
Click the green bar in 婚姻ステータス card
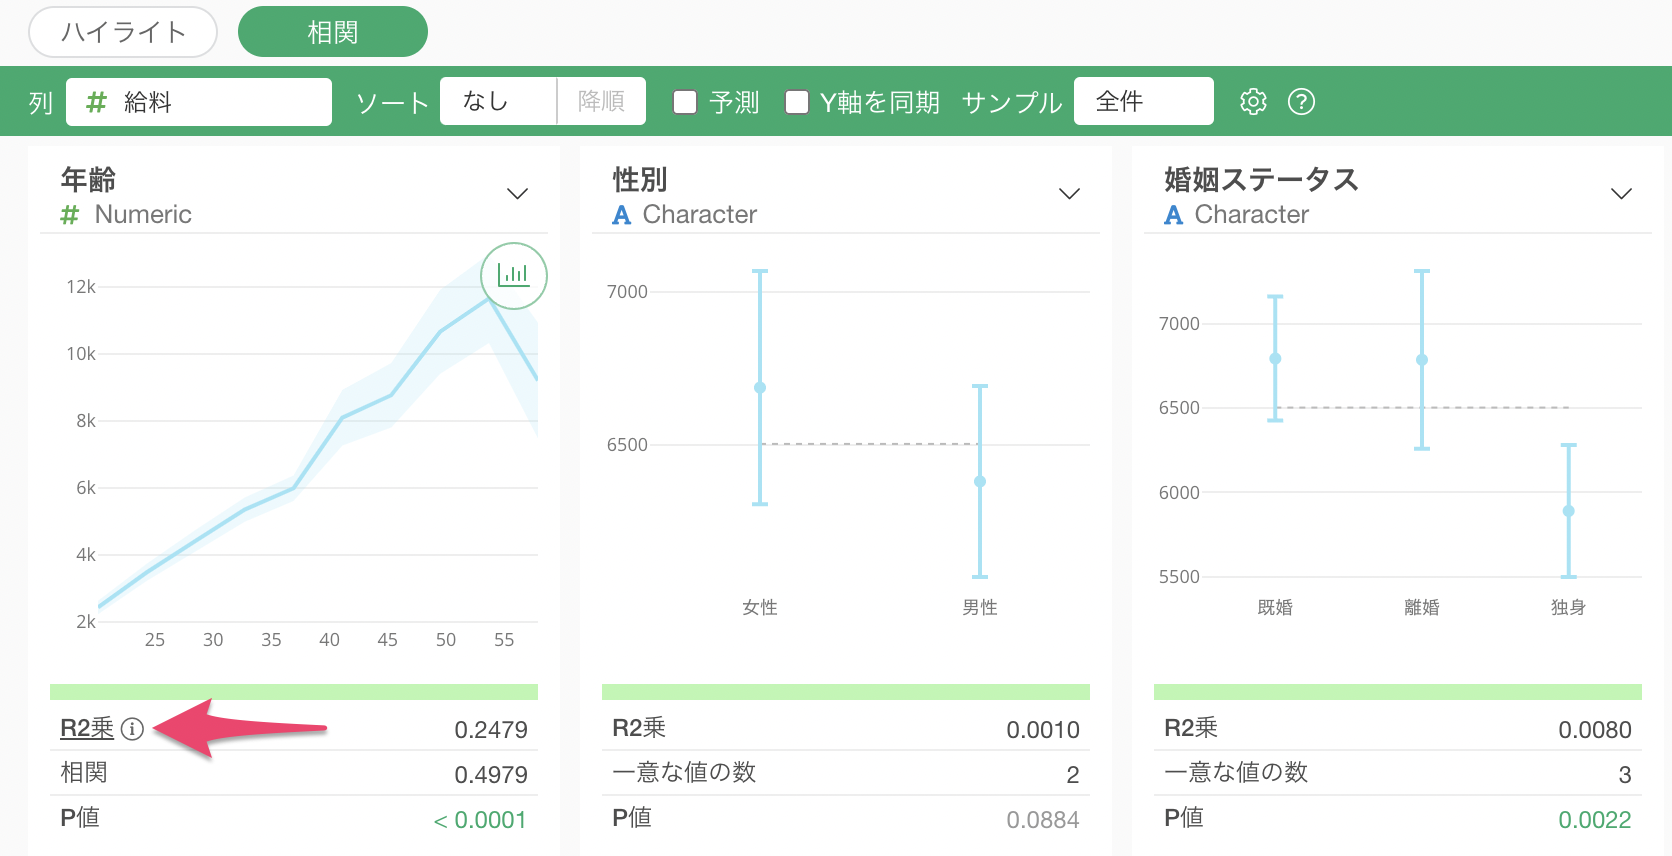(1398, 692)
